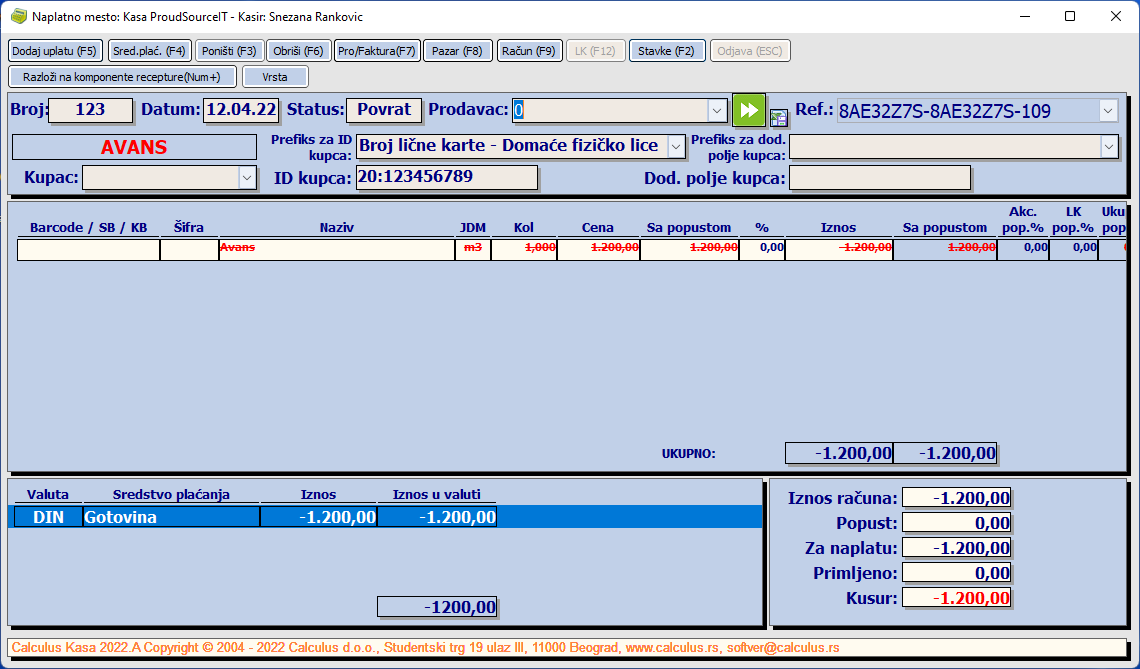Click the green fast-forward arrow button
1140x669 pixels.
pos(748,109)
